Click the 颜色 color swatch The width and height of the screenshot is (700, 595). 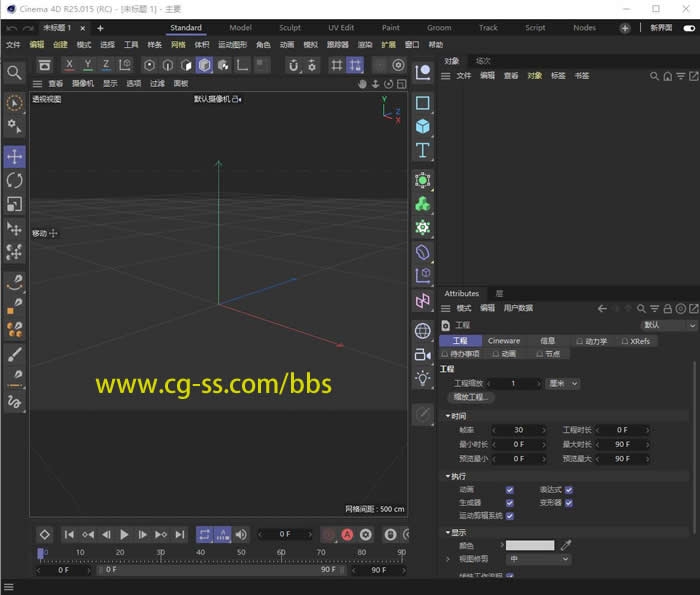529,545
